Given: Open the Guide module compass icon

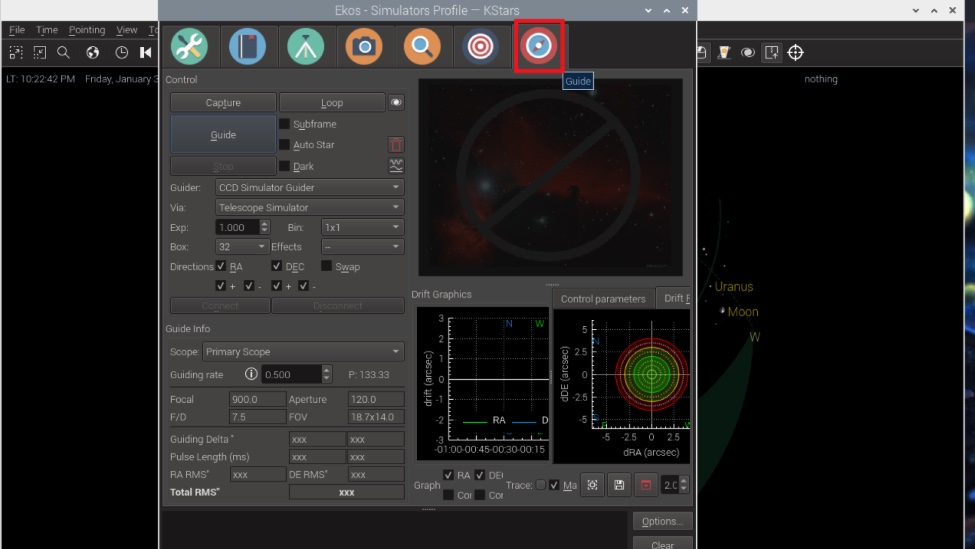Looking at the screenshot, I should point(539,47).
